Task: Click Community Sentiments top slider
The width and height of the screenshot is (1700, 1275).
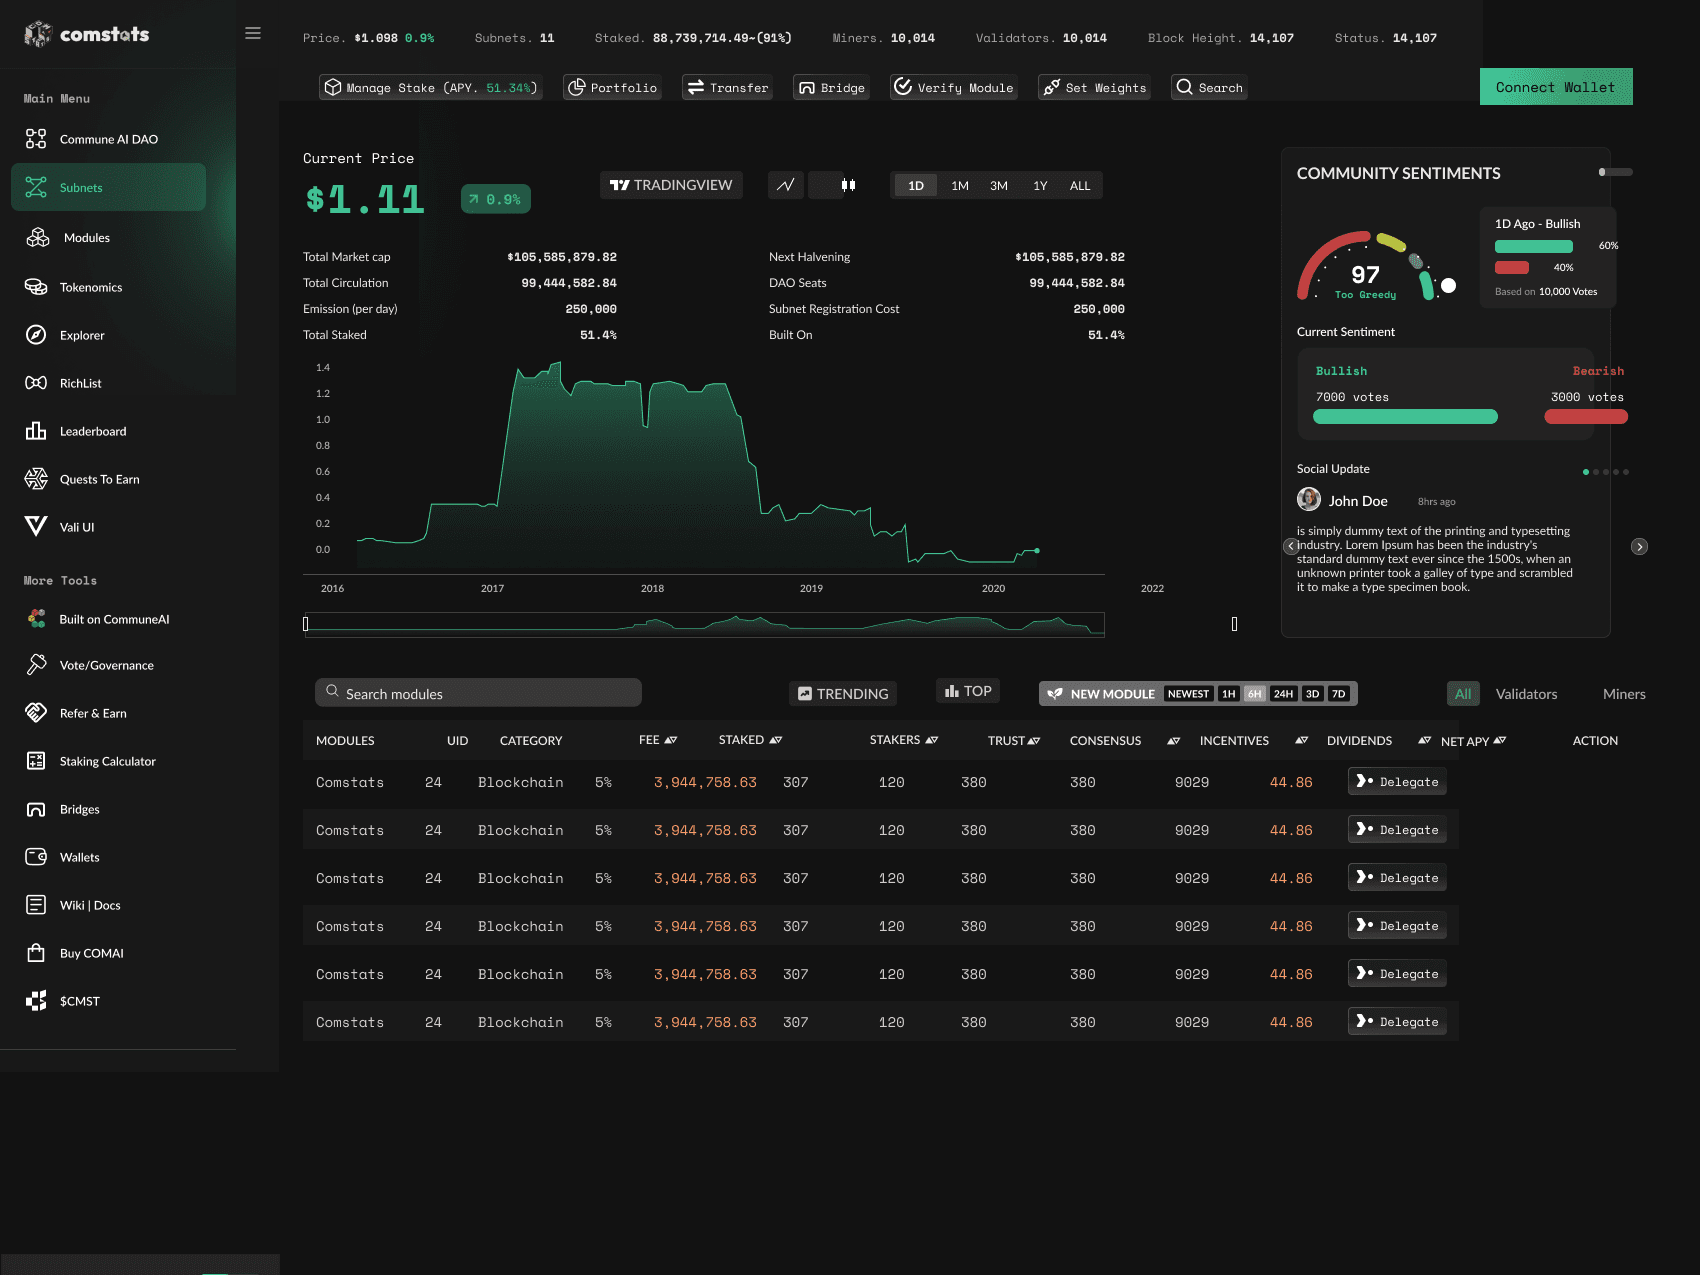Action: pyautogui.click(x=1615, y=172)
